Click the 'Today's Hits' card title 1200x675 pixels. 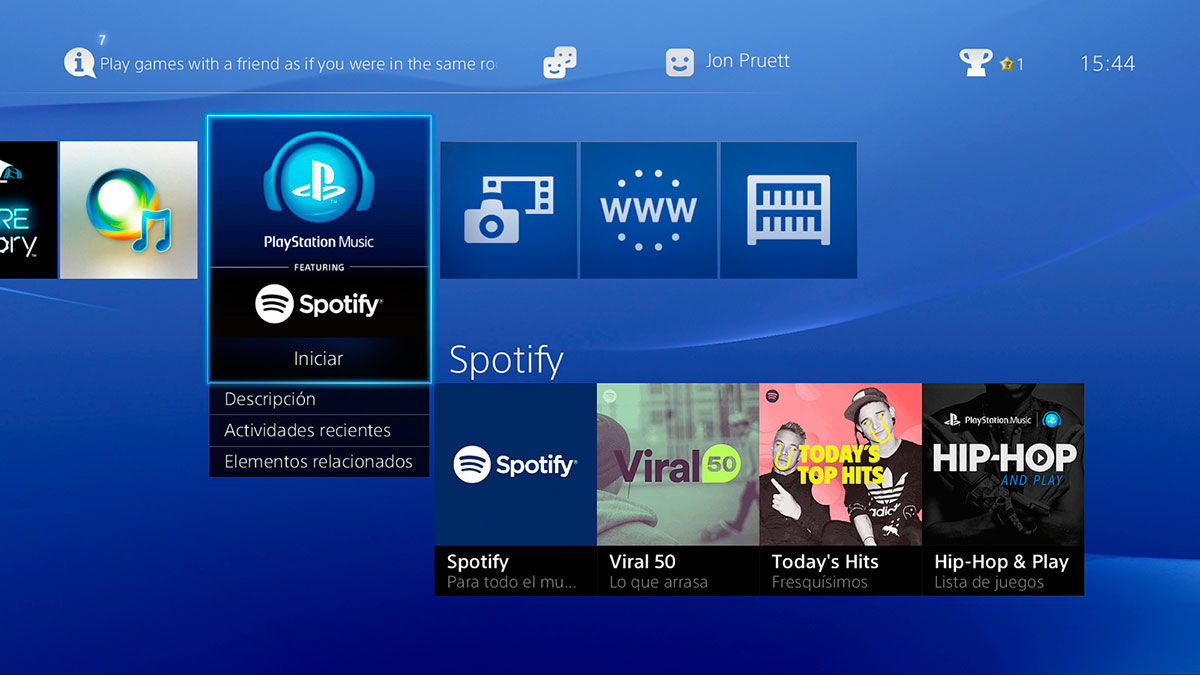825,561
